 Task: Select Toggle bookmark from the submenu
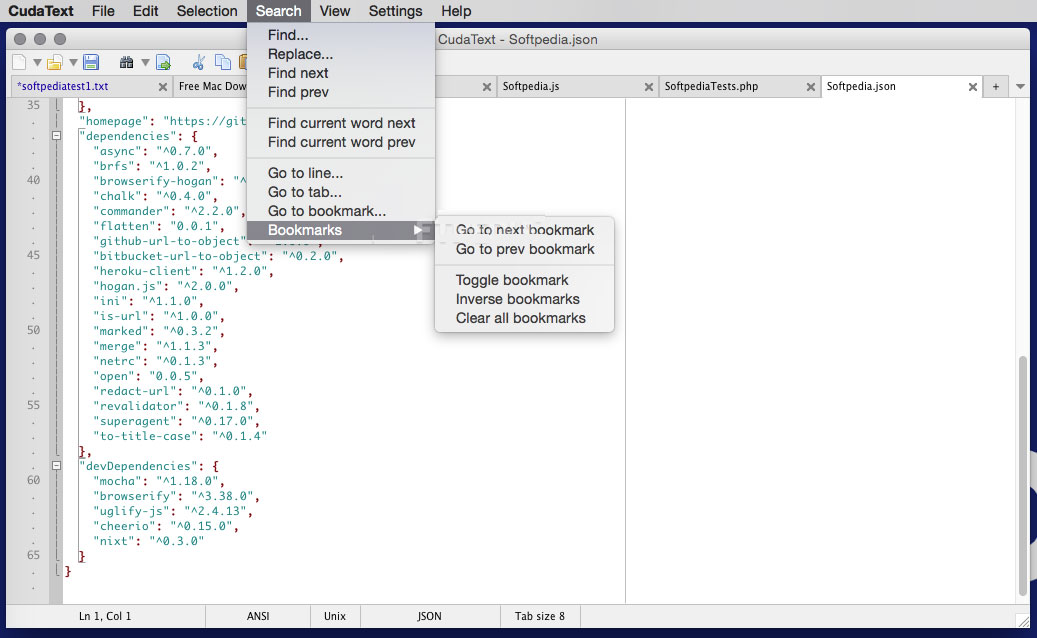512,280
